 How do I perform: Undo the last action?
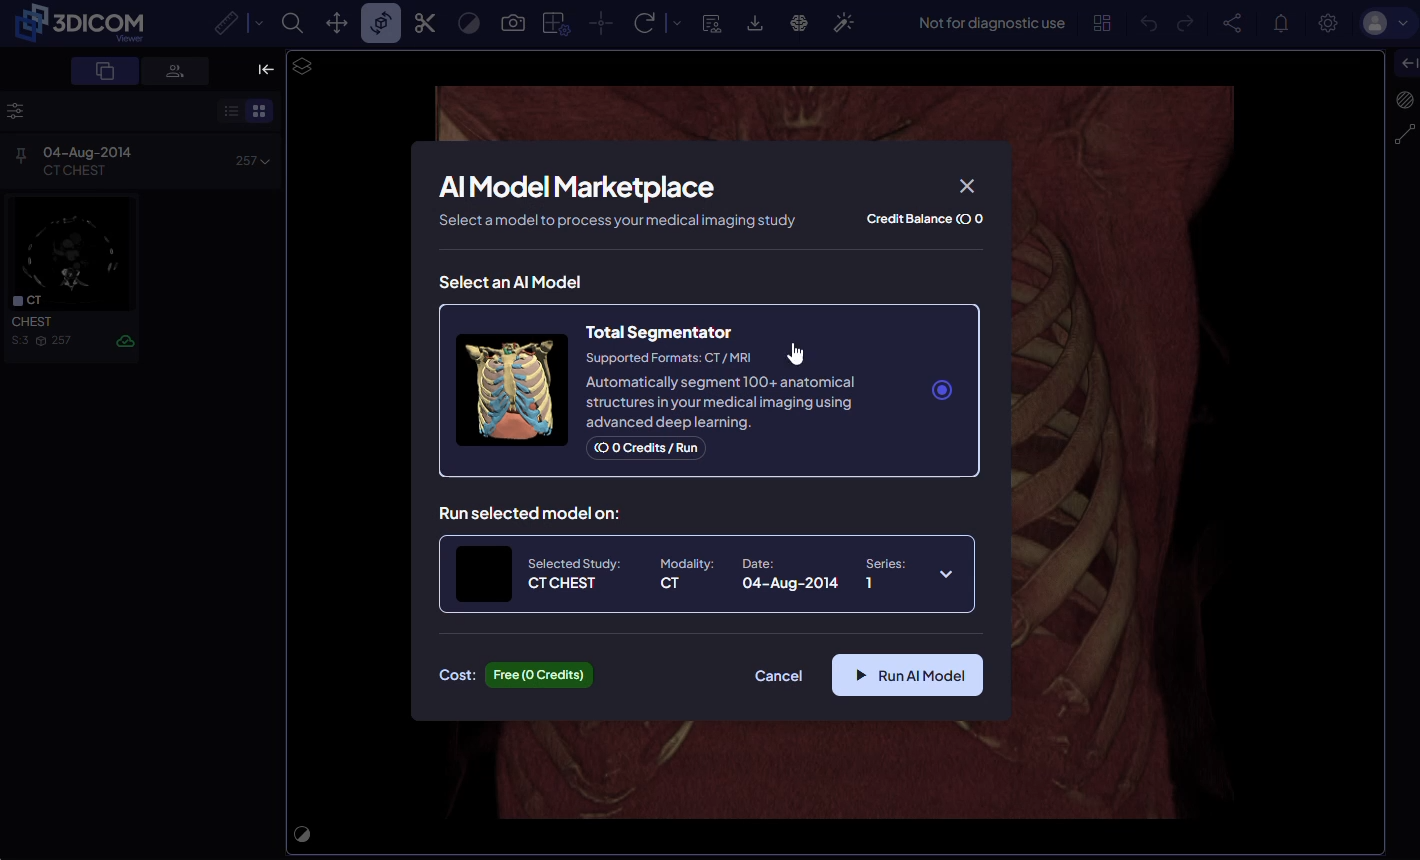point(1149,23)
